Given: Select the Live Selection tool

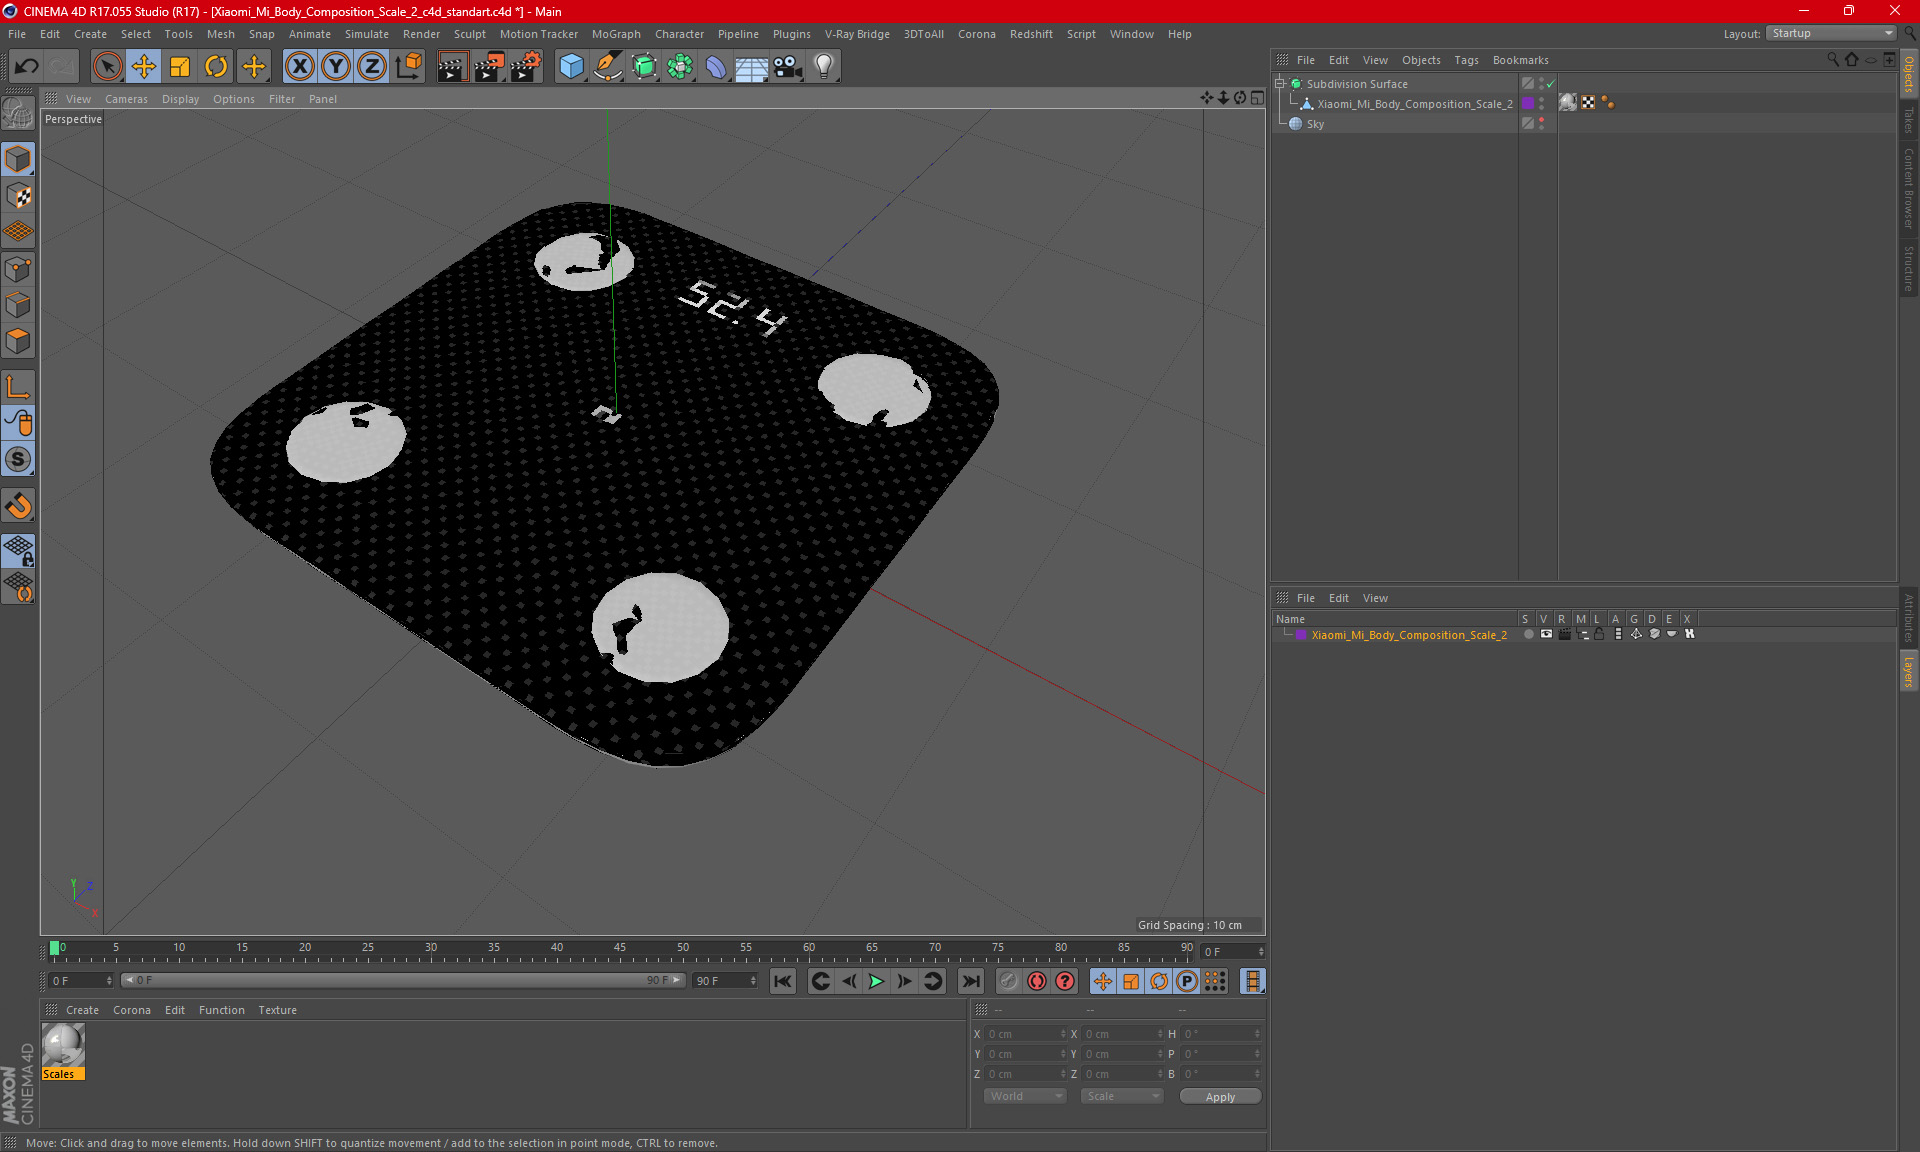Looking at the screenshot, I should [107, 67].
